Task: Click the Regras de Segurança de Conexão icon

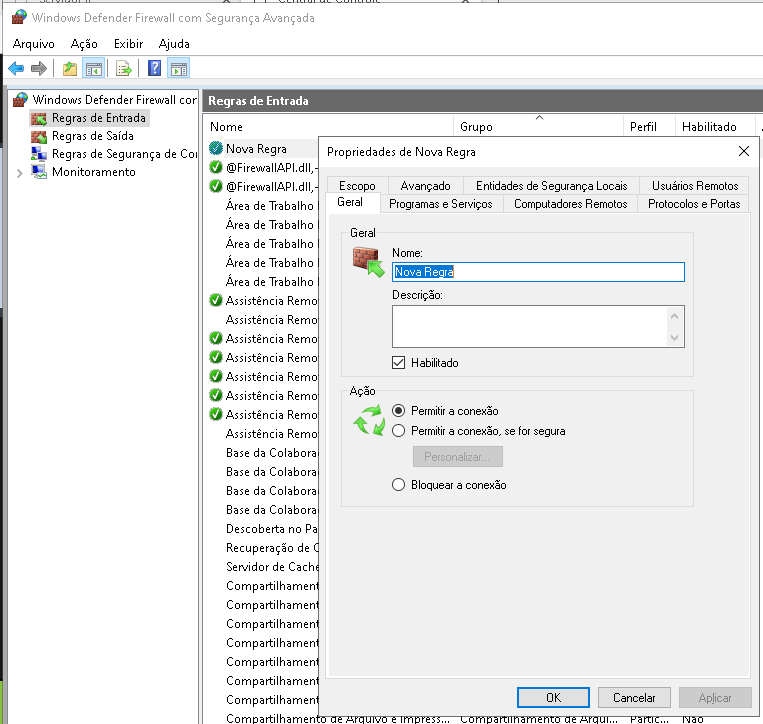Action: coord(39,154)
